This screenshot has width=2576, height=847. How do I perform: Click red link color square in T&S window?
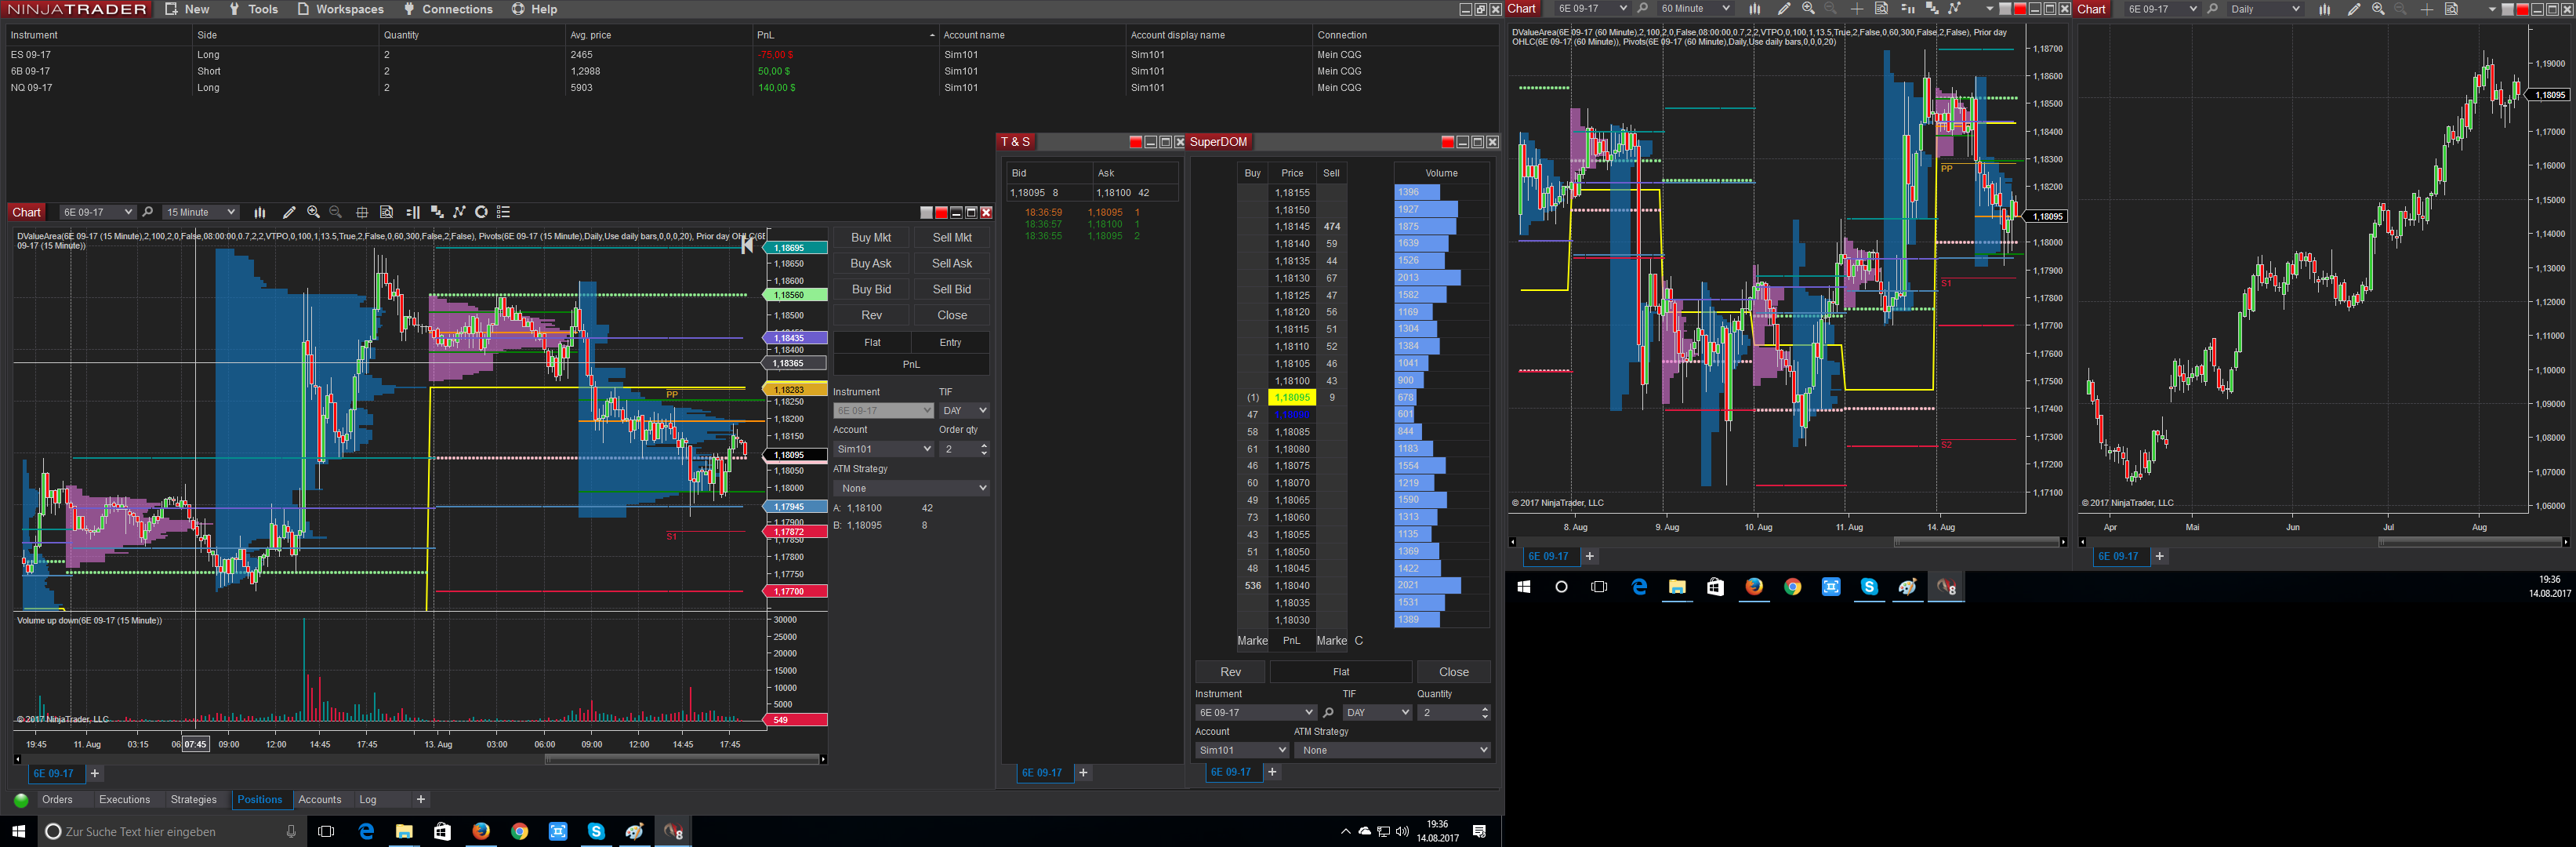1135,142
